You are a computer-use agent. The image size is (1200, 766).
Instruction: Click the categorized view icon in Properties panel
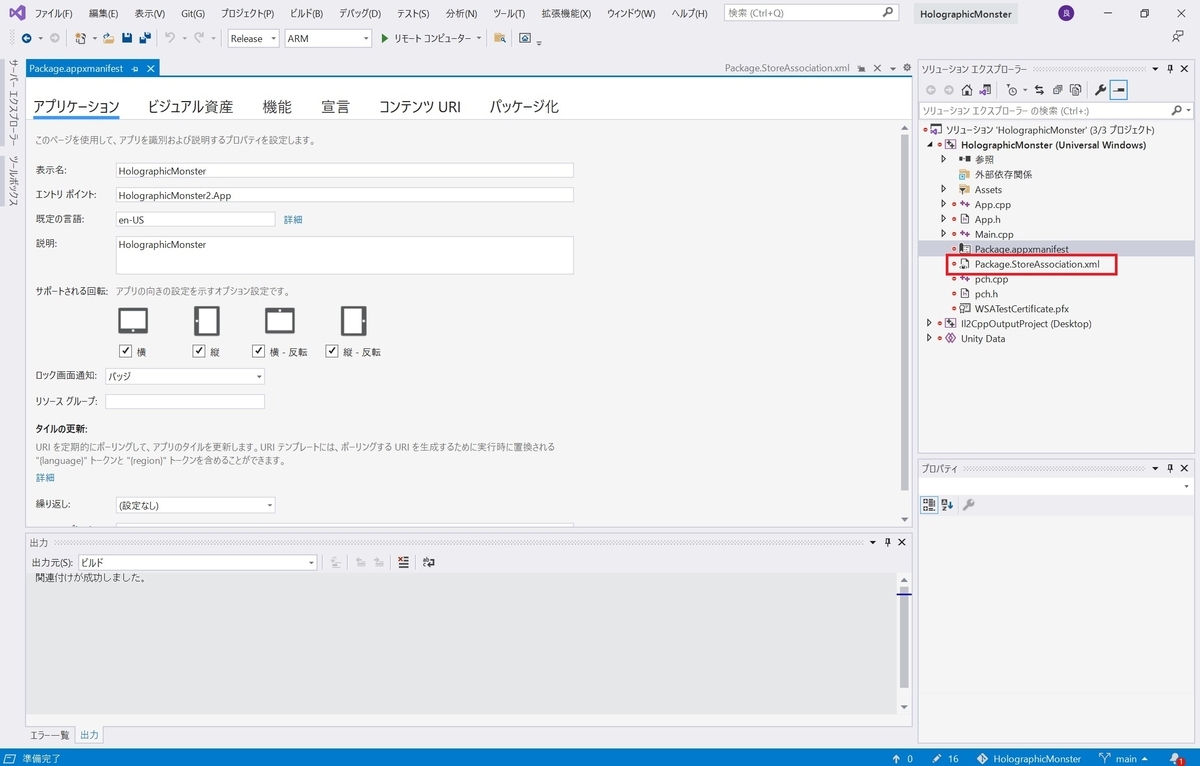(929, 505)
